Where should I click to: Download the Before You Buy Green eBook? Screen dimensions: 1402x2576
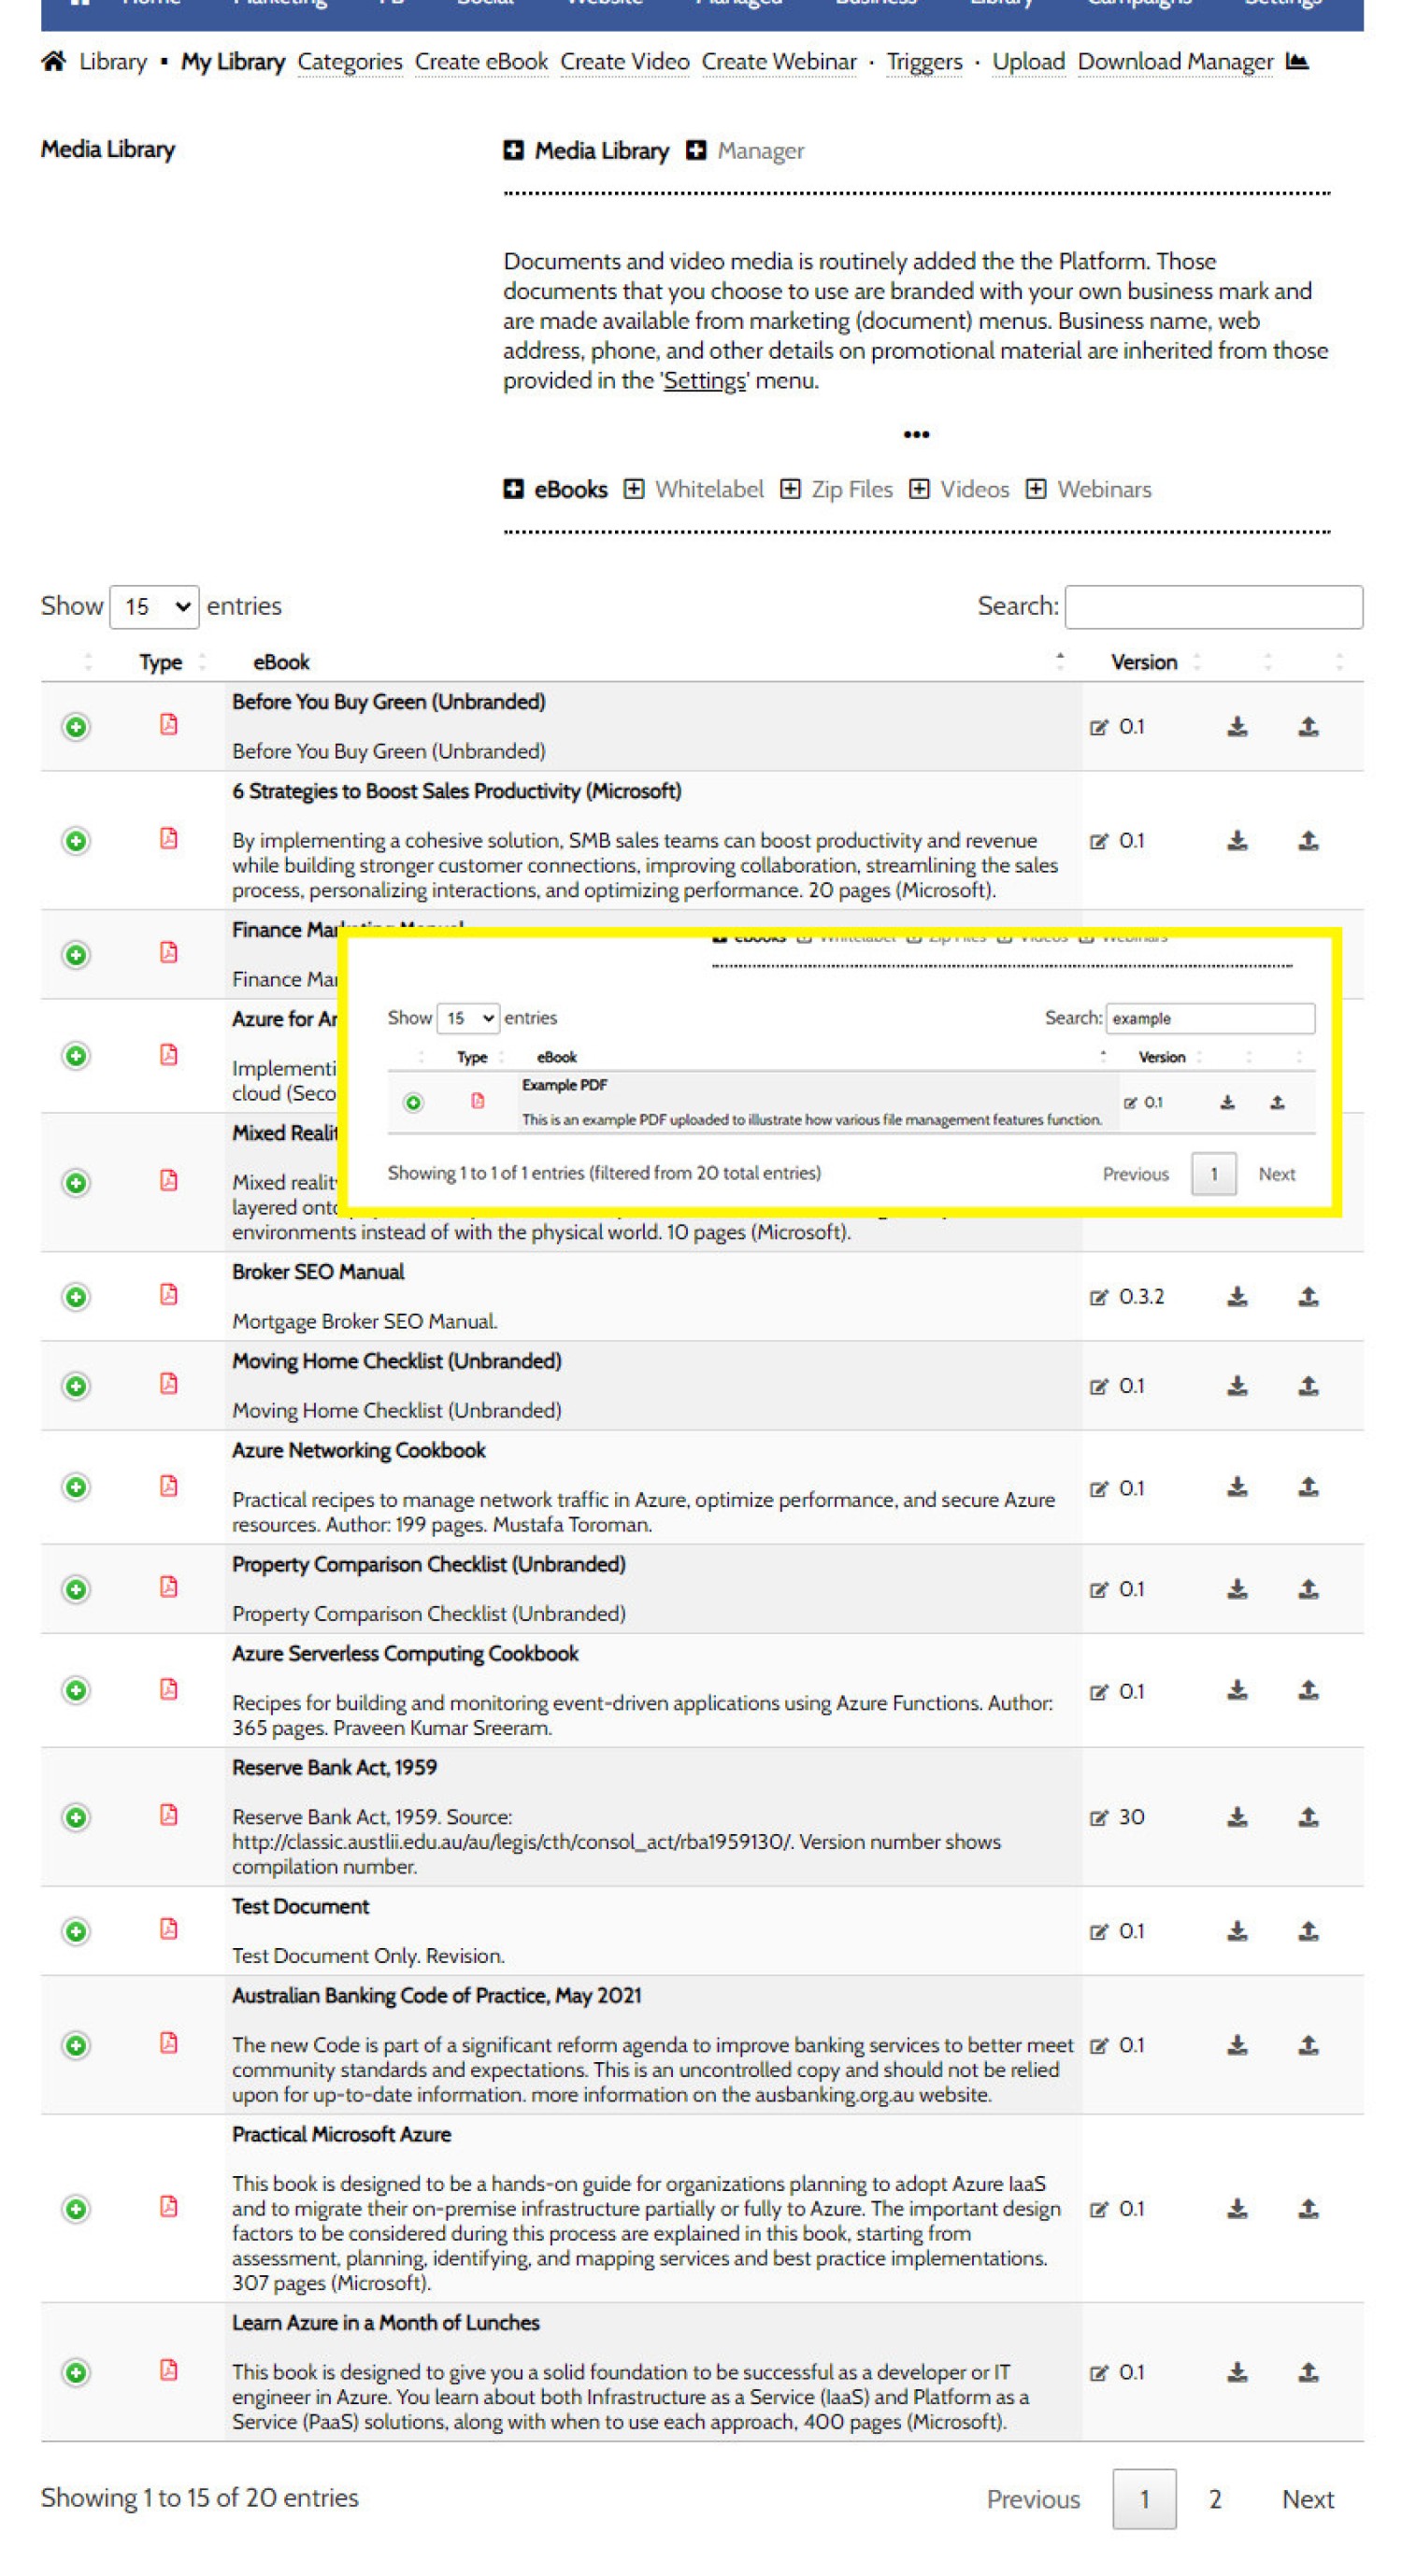pos(1237,727)
